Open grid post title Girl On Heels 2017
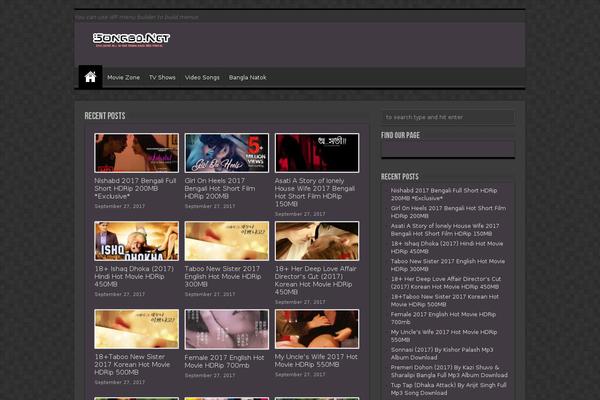This screenshot has width=600, height=400. click(x=220, y=188)
